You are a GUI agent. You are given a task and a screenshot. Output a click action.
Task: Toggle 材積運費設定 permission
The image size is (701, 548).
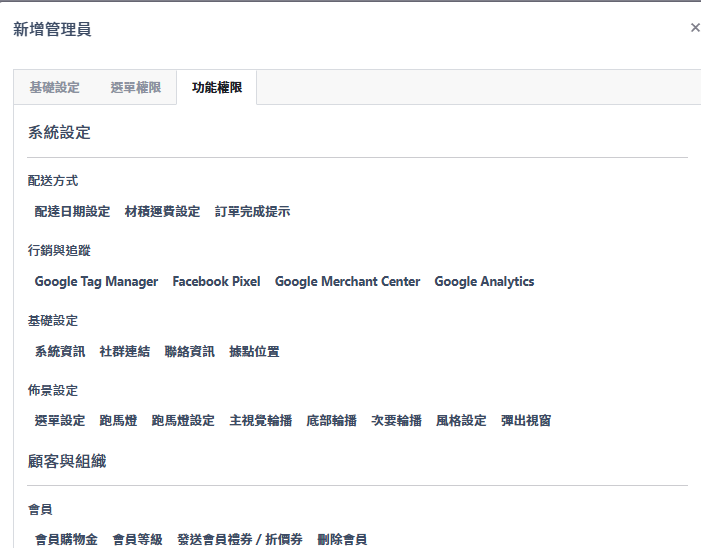click(x=162, y=211)
